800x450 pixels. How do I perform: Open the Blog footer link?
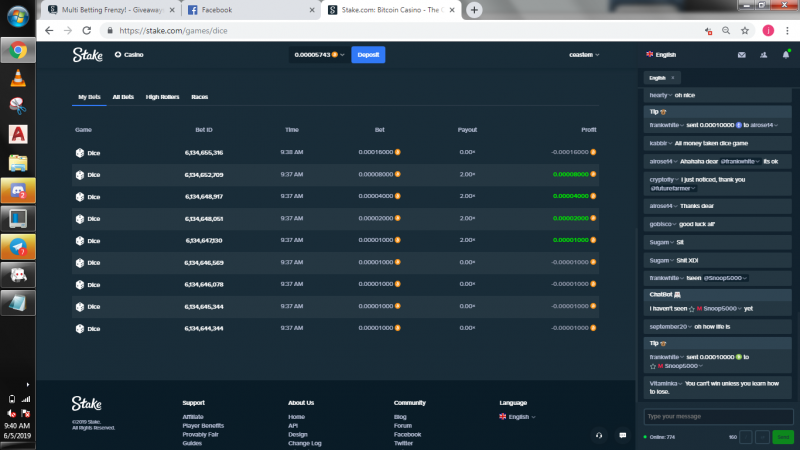click(x=400, y=417)
